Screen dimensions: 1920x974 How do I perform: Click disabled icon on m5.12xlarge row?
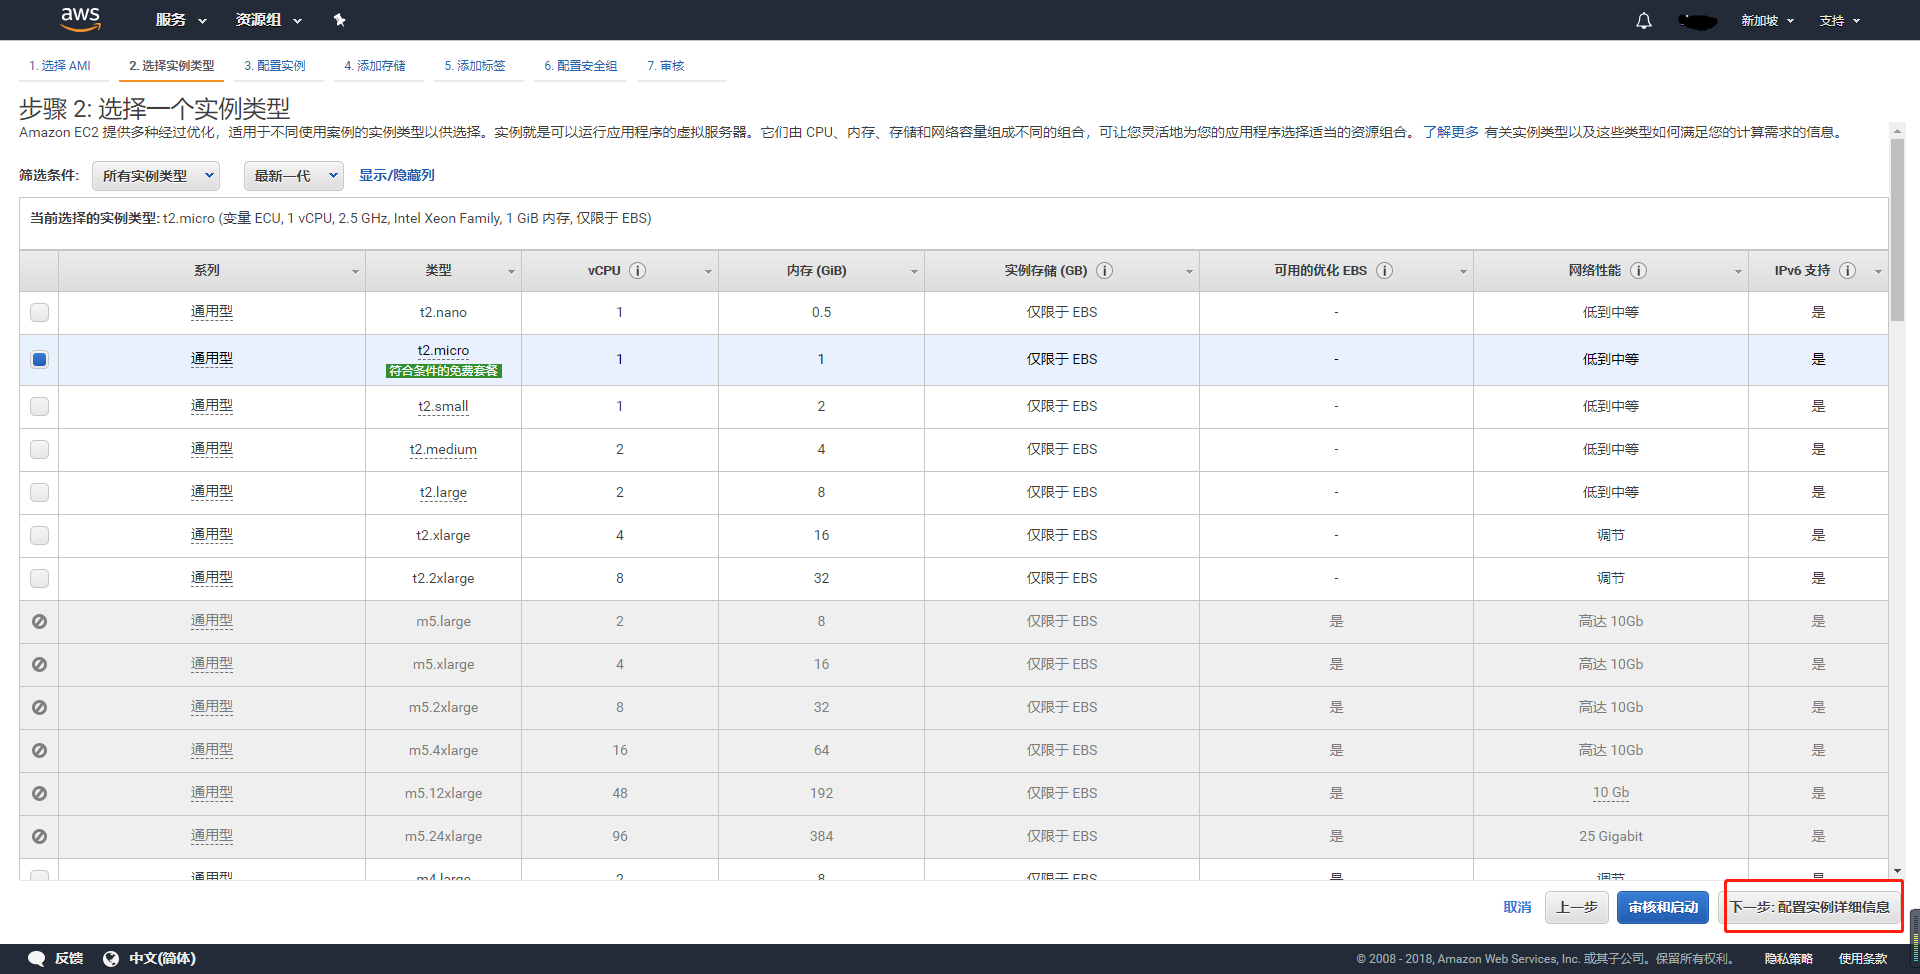39,794
